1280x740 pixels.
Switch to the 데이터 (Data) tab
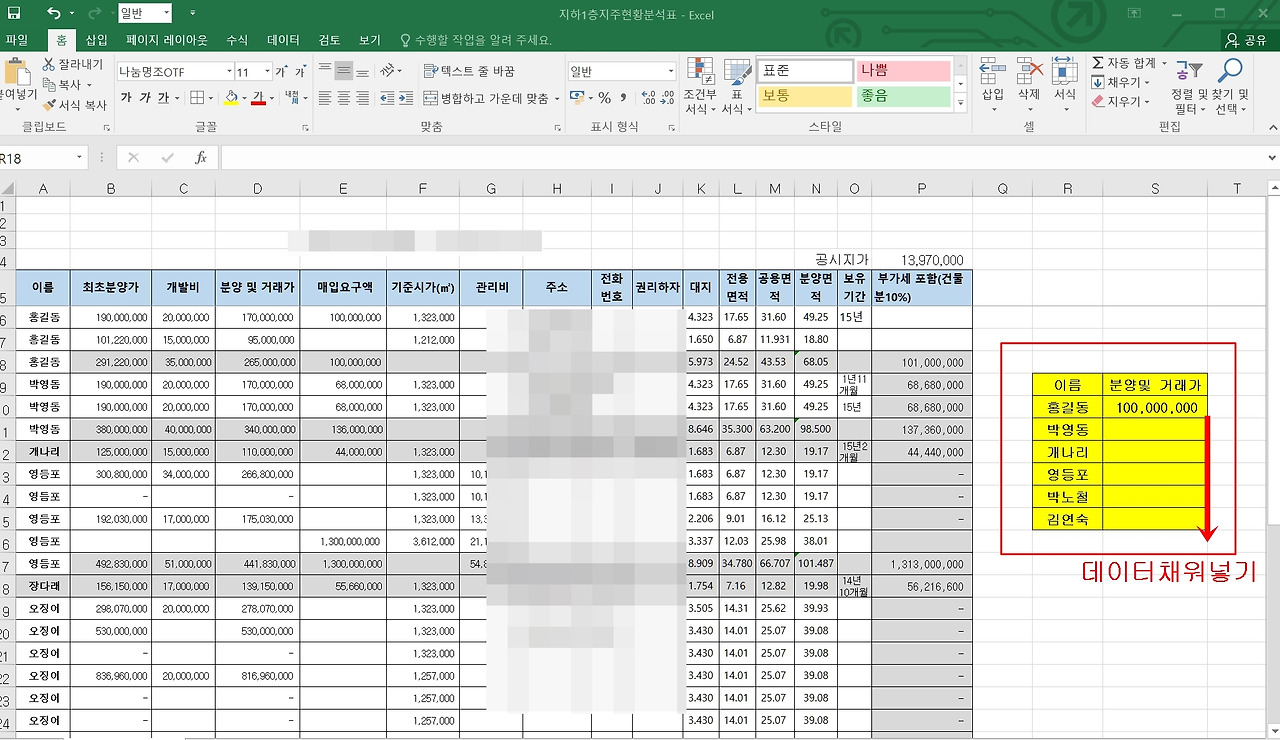coord(283,40)
